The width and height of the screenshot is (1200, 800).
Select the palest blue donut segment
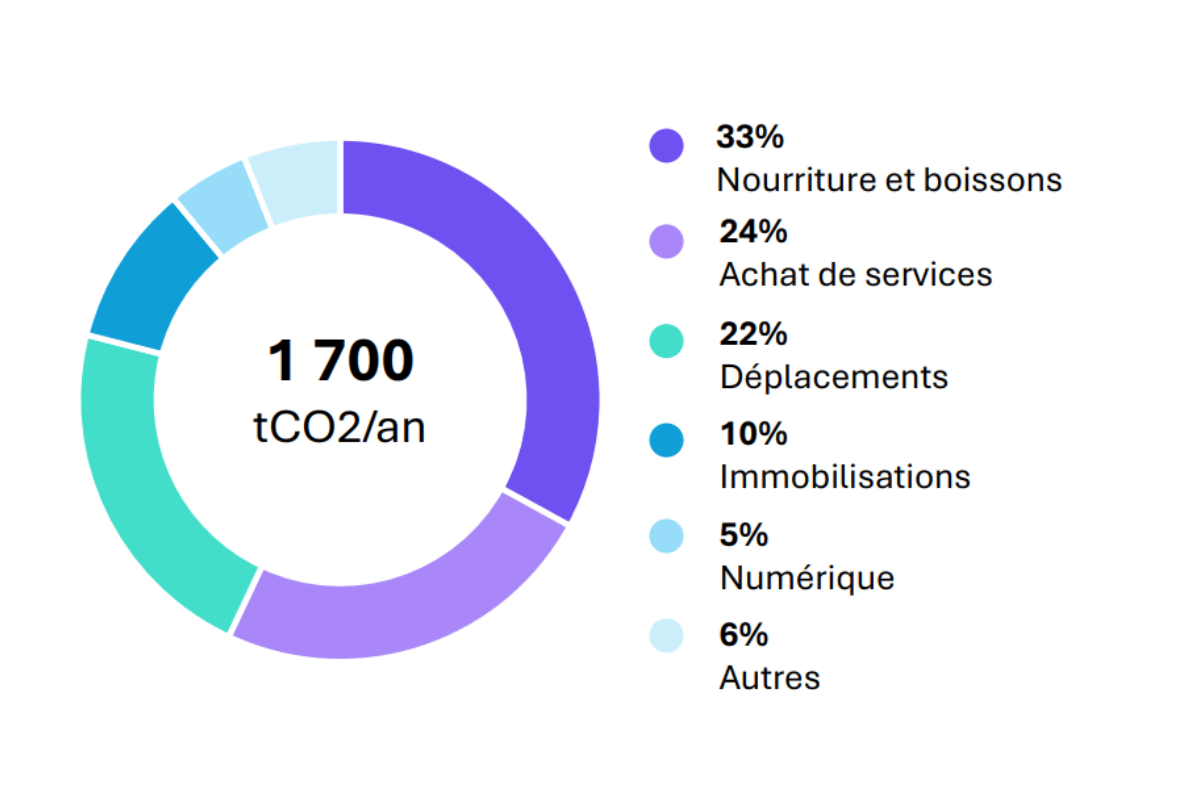pyautogui.click(x=295, y=178)
